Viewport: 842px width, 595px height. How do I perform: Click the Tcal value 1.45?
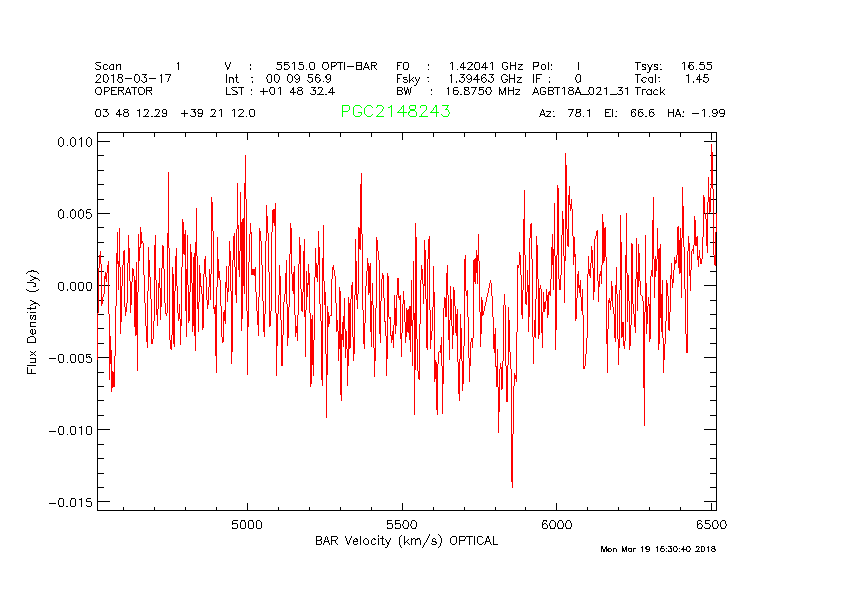click(697, 78)
